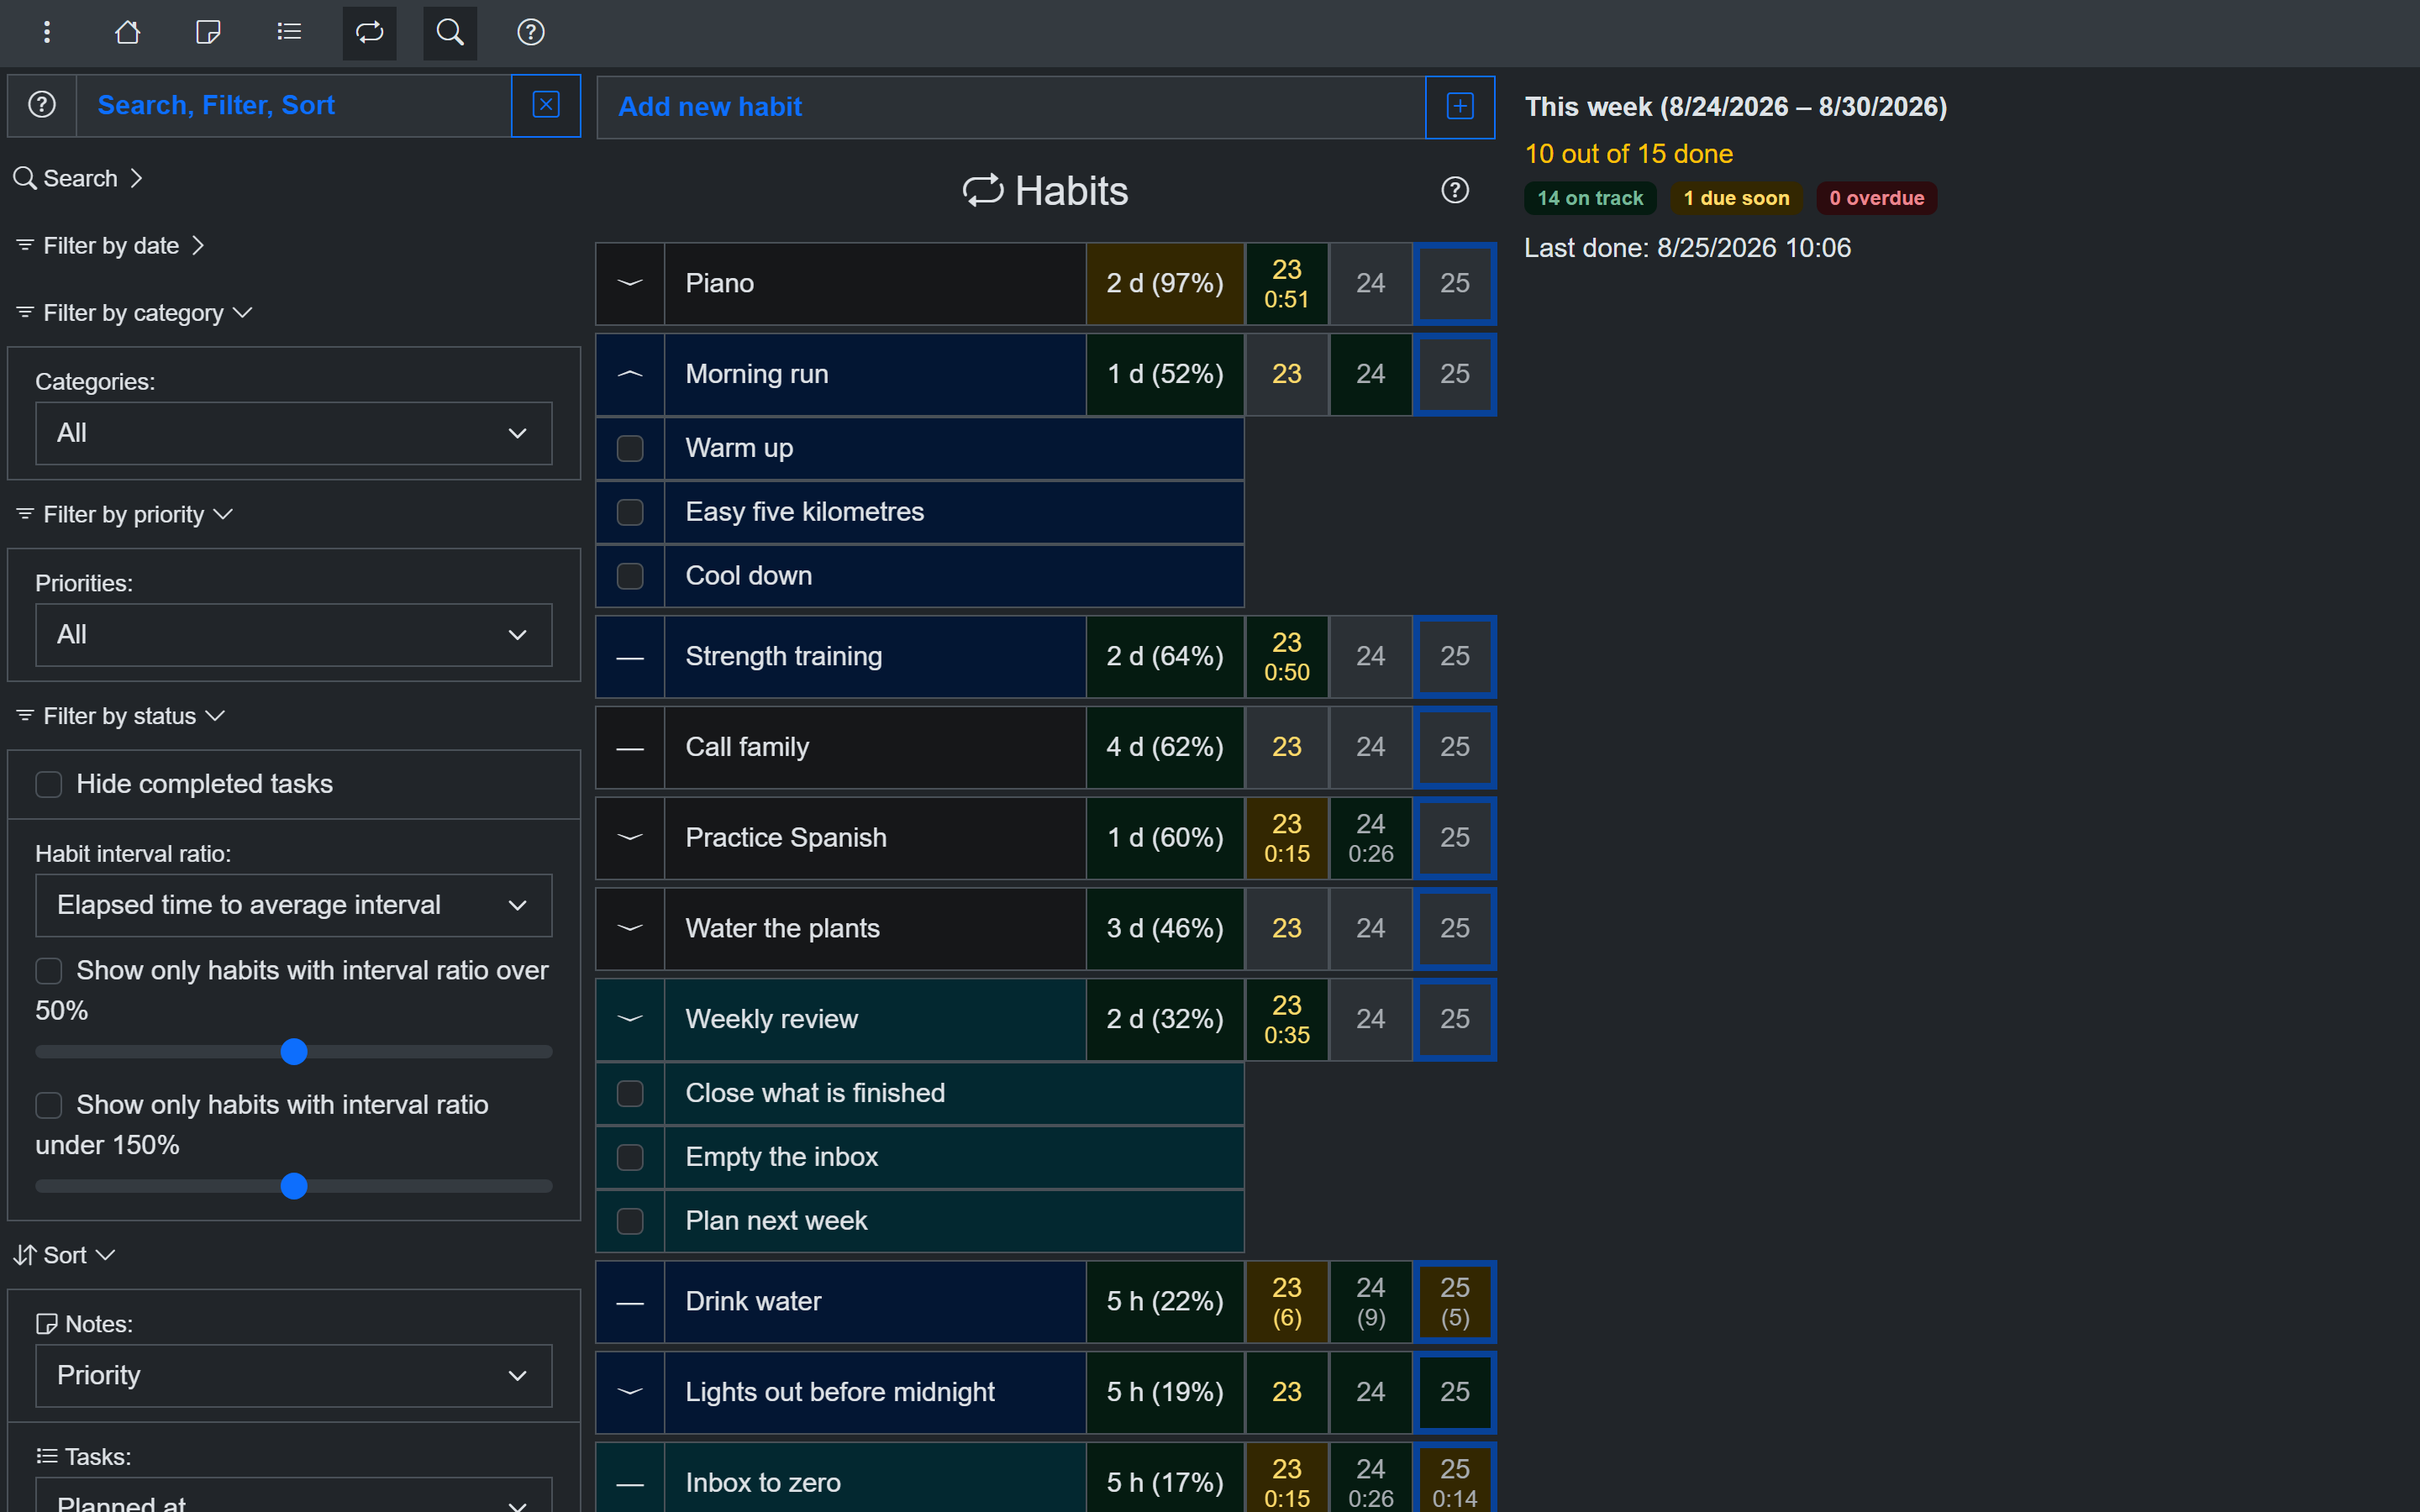Adjust the over 50% ratio slider
The width and height of the screenshot is (2420, 1512).
coord(294,1052)
